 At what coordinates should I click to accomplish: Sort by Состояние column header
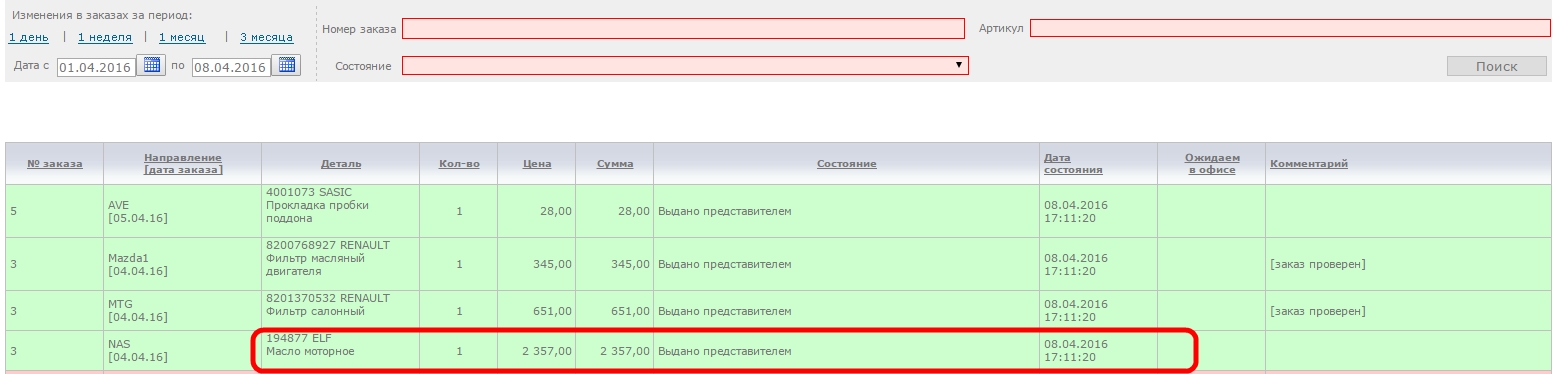(846, 163)
